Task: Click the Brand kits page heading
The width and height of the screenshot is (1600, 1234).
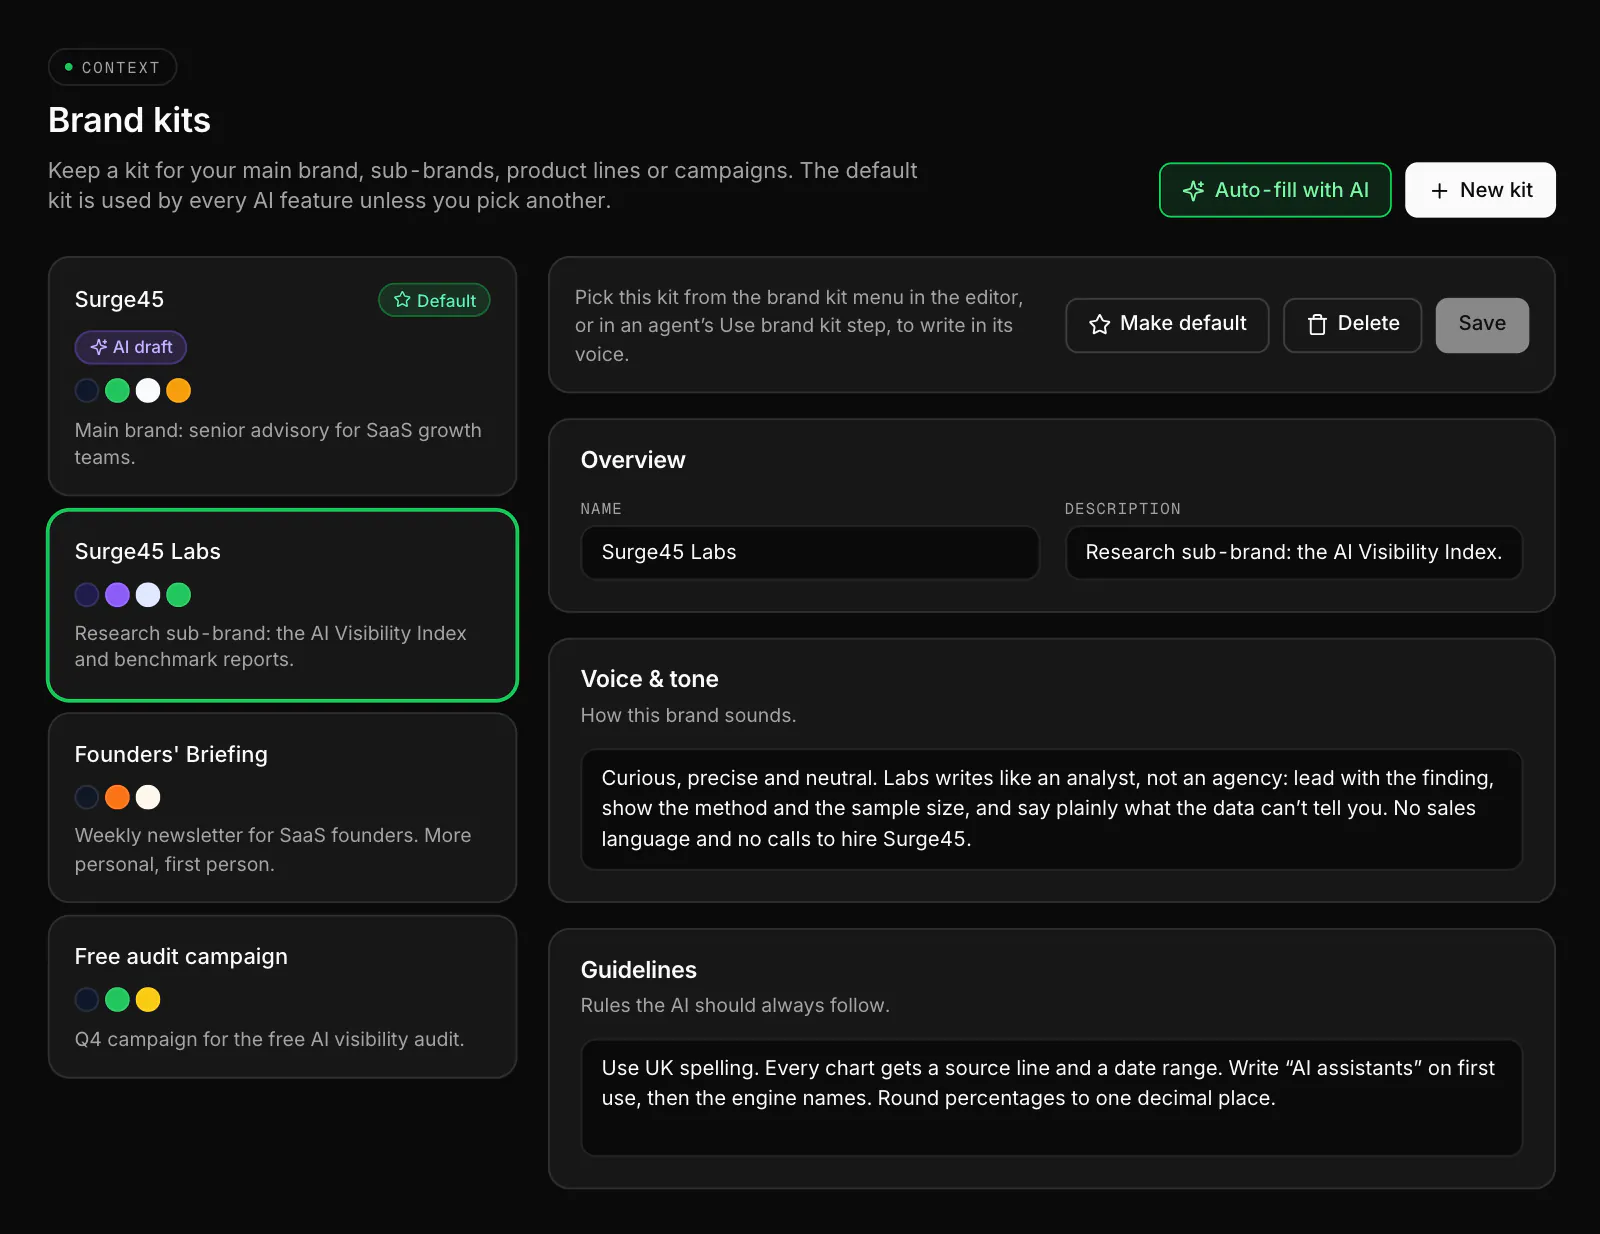Action: pyautogui.click(x=129, y=120)
